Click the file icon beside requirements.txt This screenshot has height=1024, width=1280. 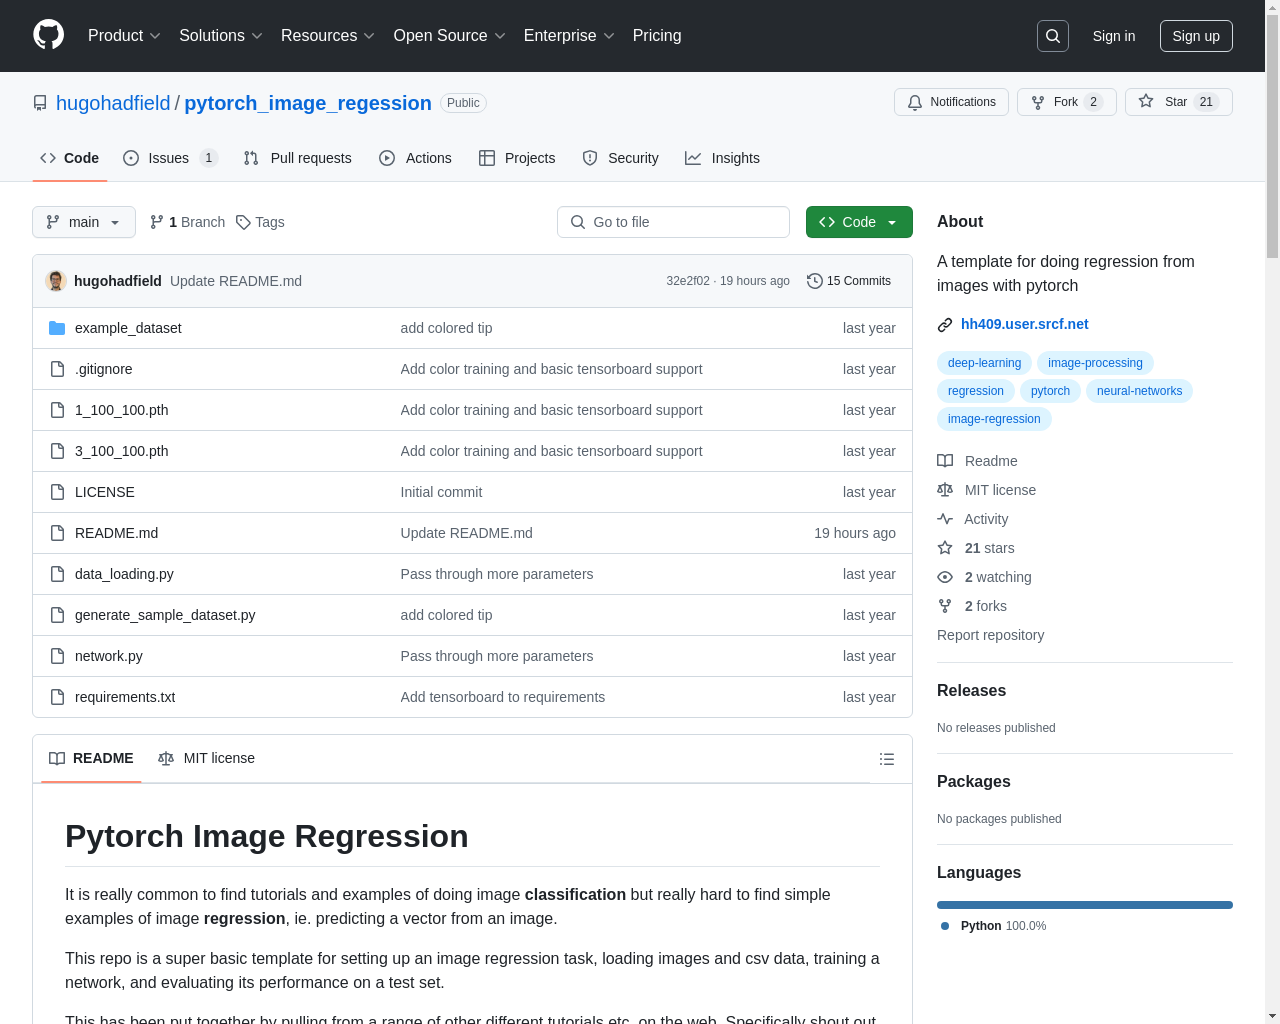[x=57, y=697]
